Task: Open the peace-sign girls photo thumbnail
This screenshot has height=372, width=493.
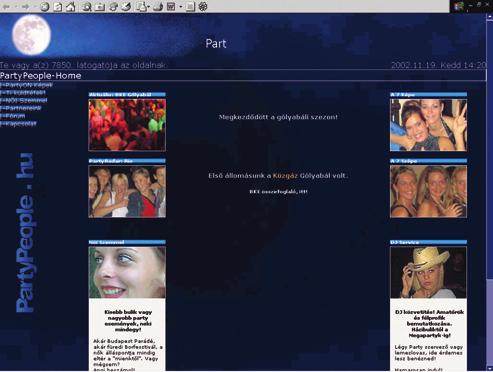Action: [428, 125]
